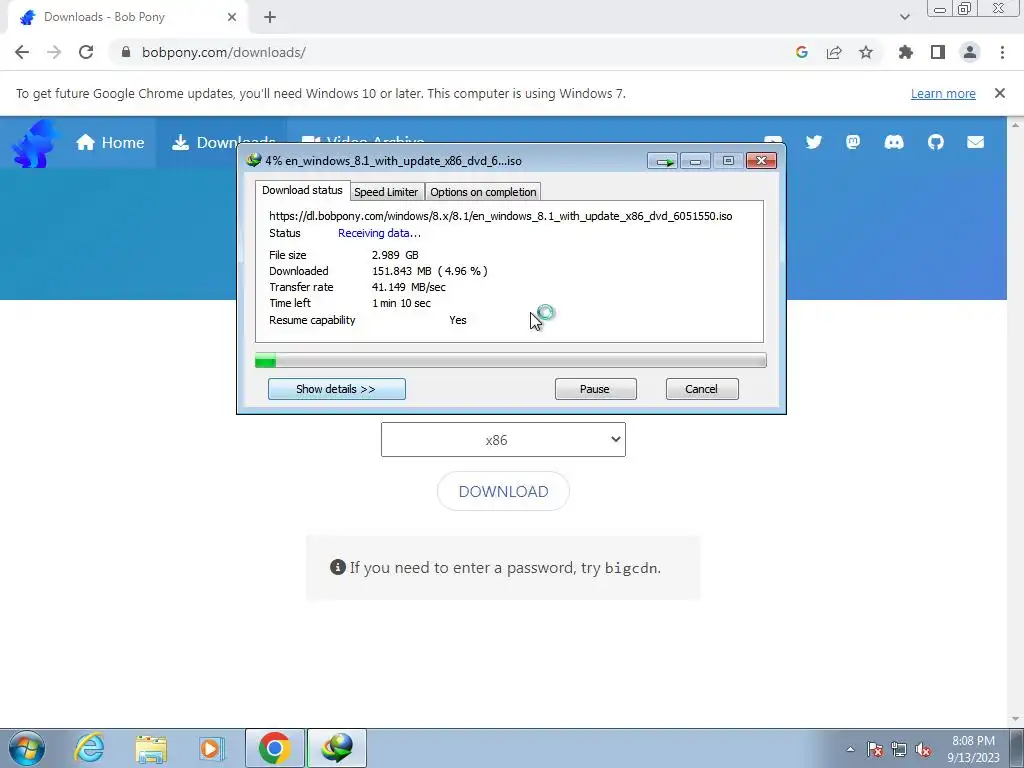Open the Windows Start button

[27, 748]
